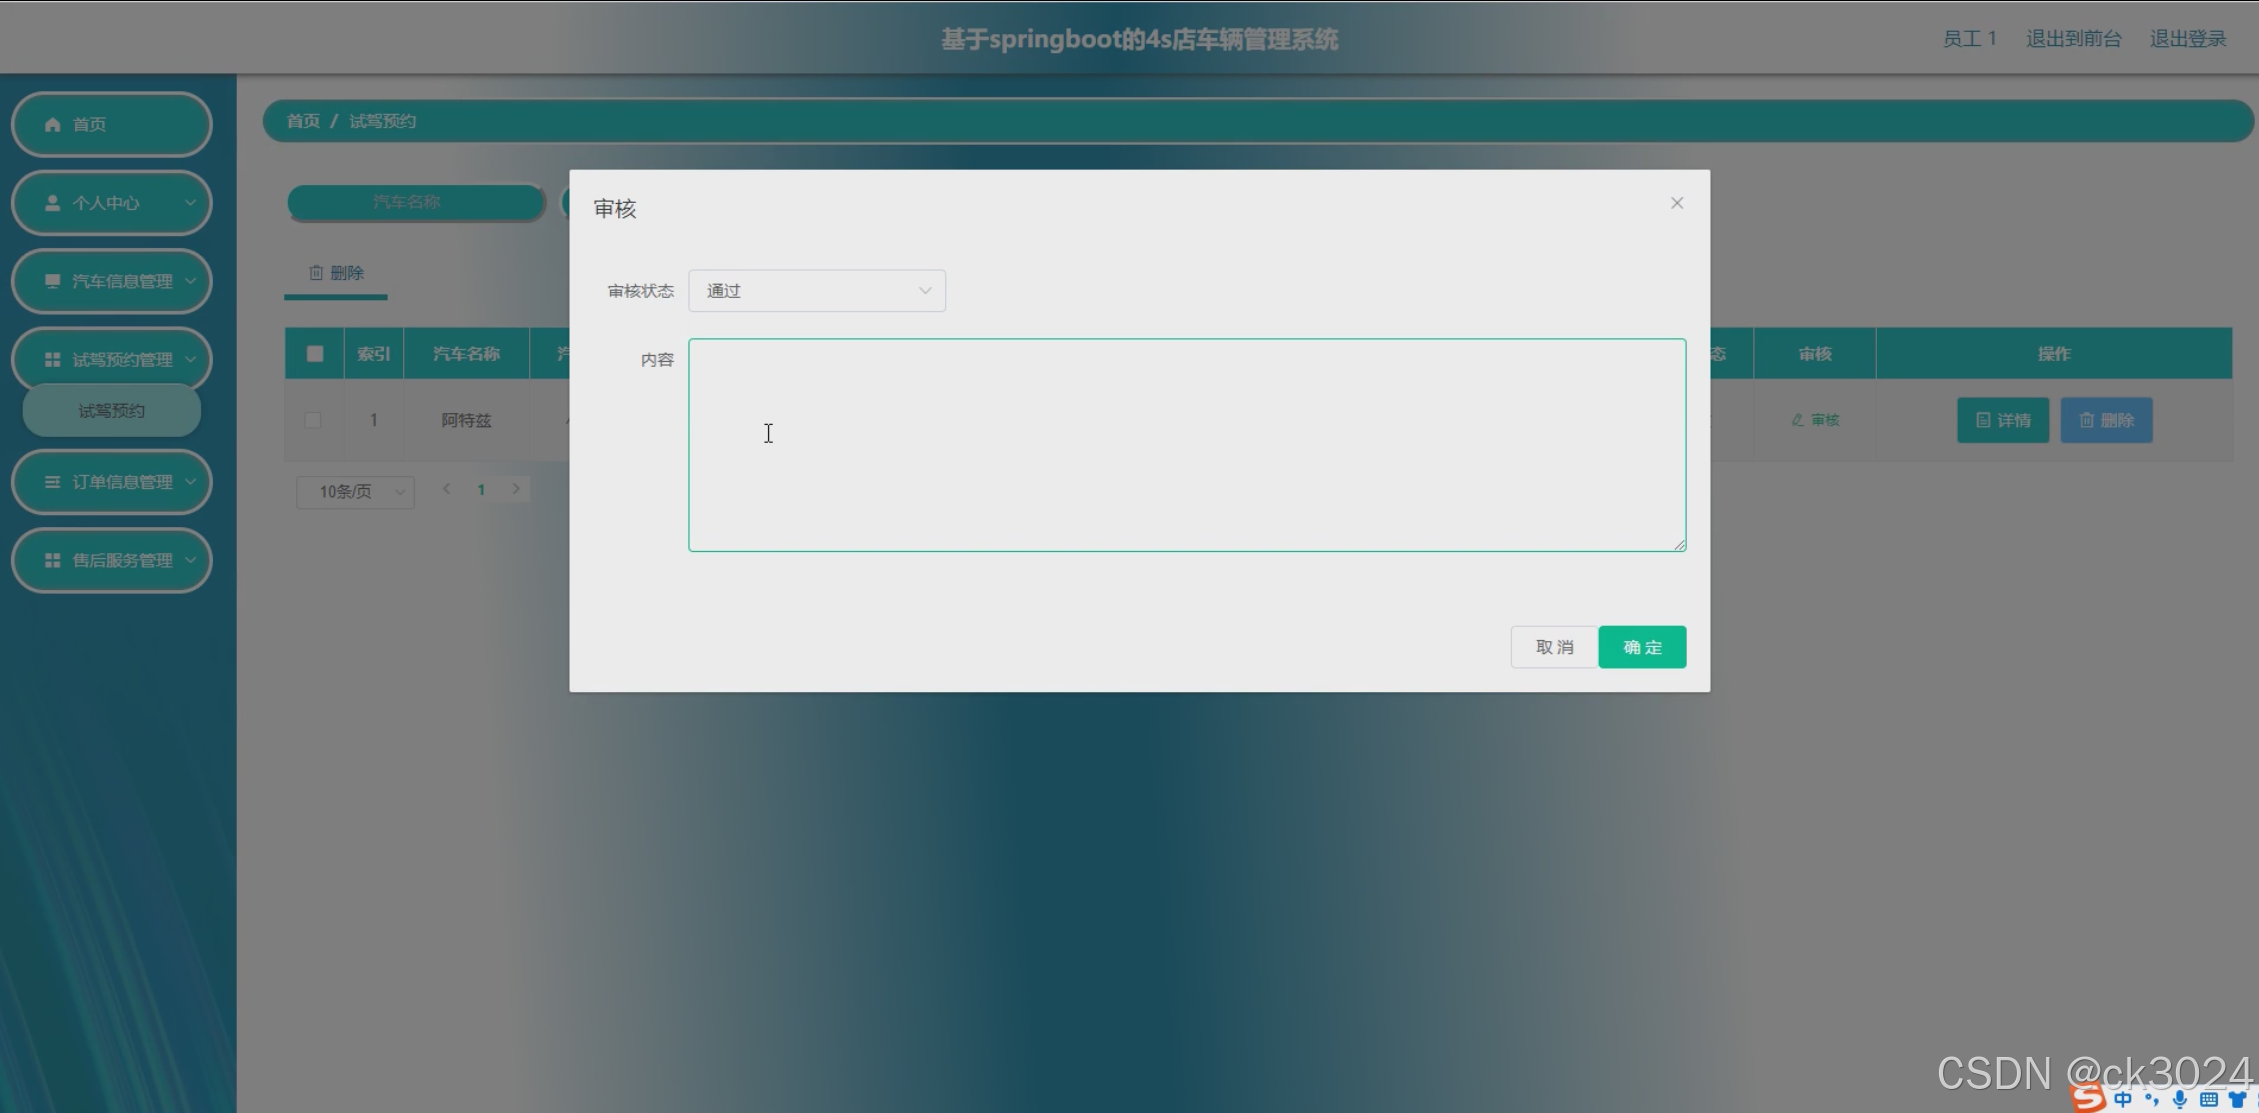Click the document icon on the 详情 button
Screen dimensions: 2259x1113
click(x=1985, y=420)
